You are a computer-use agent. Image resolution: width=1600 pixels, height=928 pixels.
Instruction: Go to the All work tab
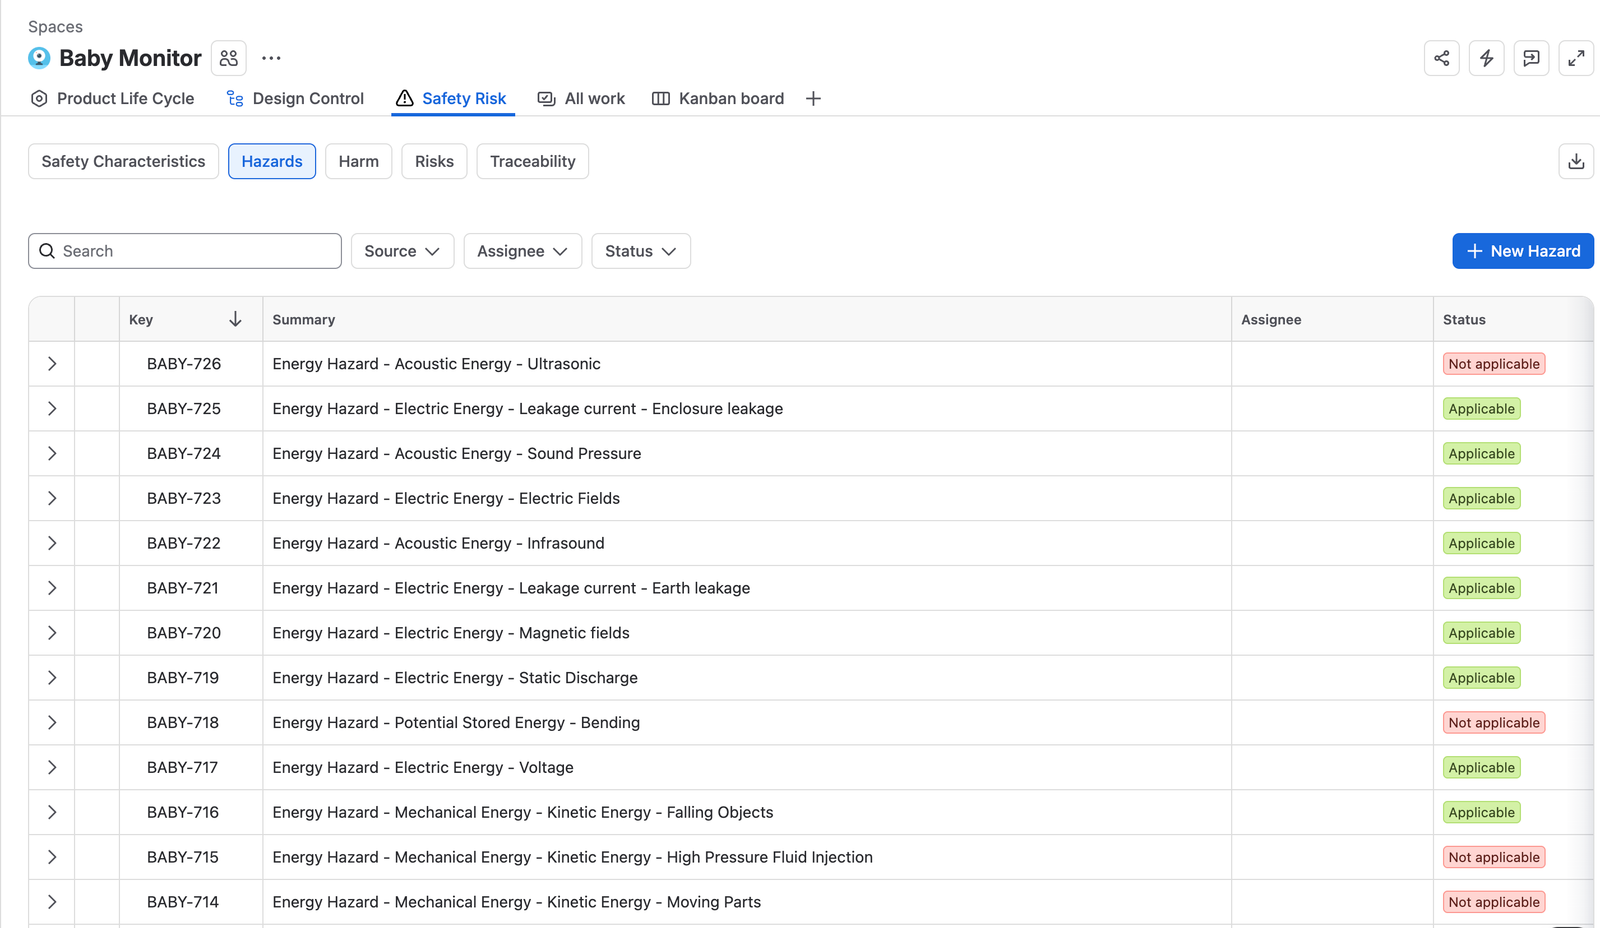(581, 98)
